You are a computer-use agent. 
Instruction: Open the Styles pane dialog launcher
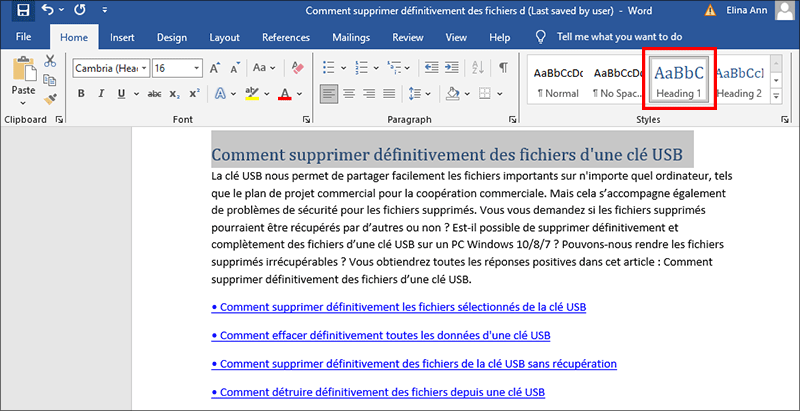click(x=784, y=120)
